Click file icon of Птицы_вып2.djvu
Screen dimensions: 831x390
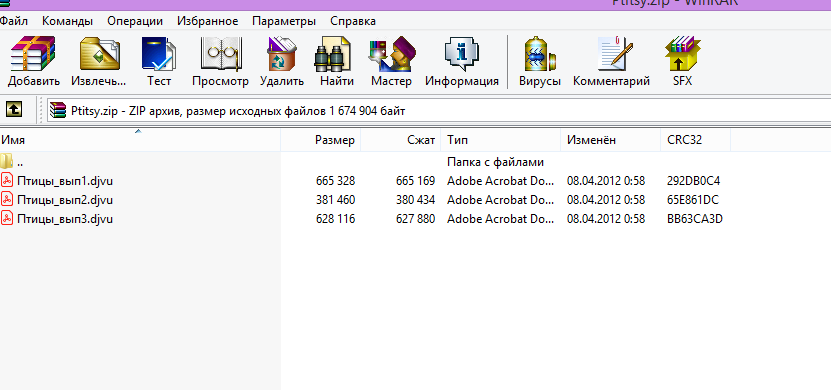6,200
